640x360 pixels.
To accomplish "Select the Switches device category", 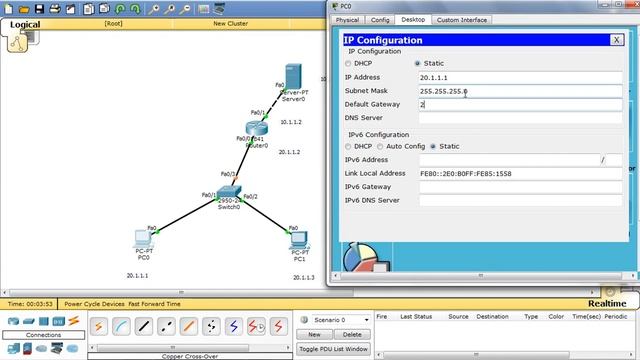I will coord(29,321).
